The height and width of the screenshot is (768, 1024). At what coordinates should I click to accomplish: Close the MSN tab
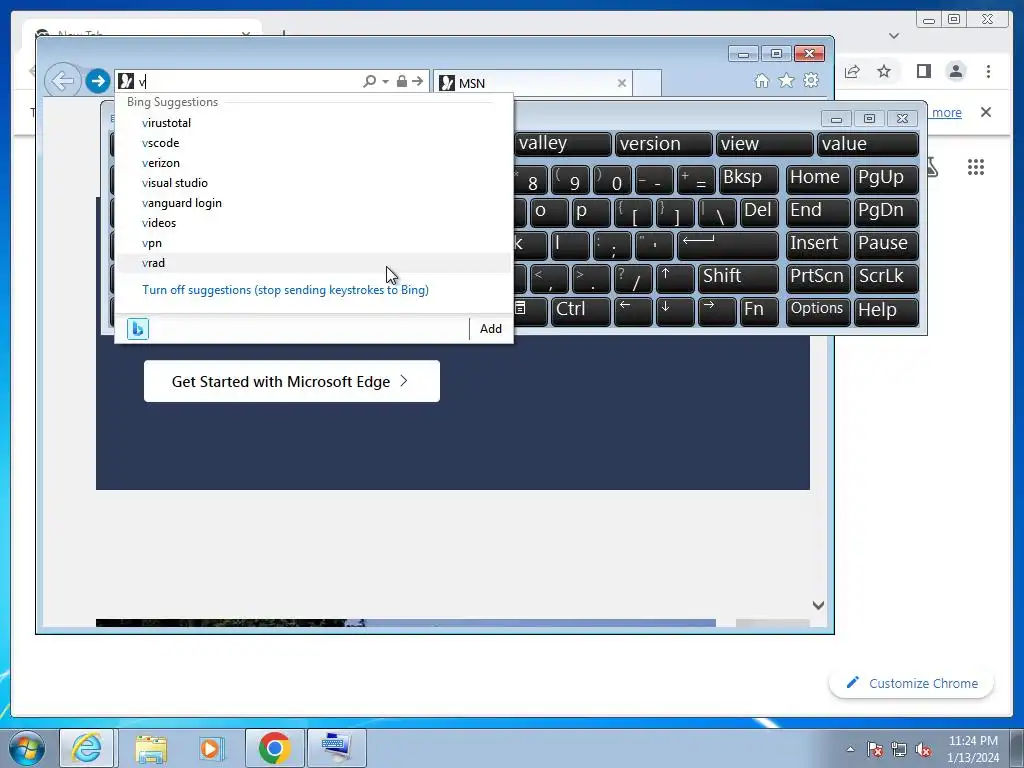pyautogui.click(x=622, y=83)
